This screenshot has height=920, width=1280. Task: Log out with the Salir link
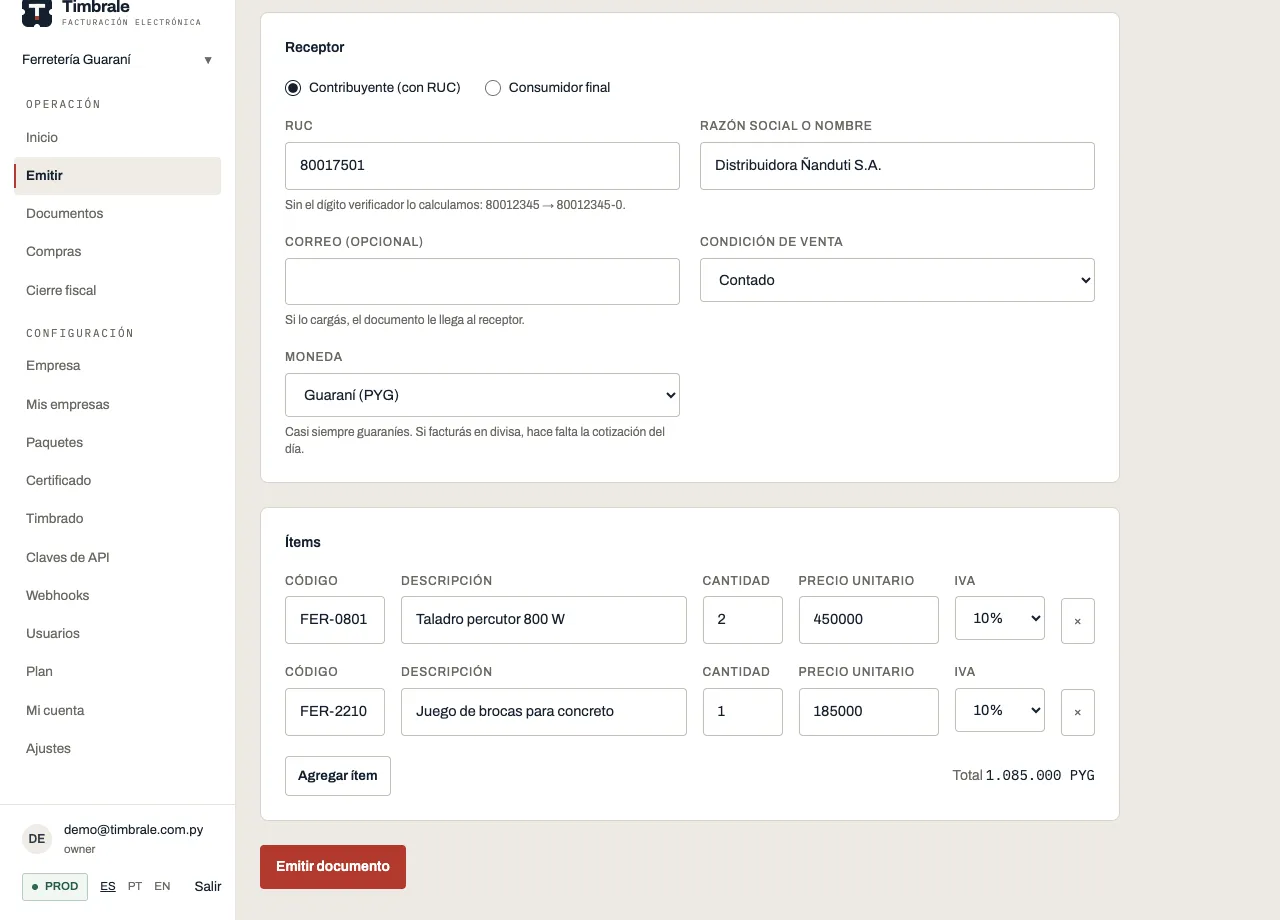[208, 887]
